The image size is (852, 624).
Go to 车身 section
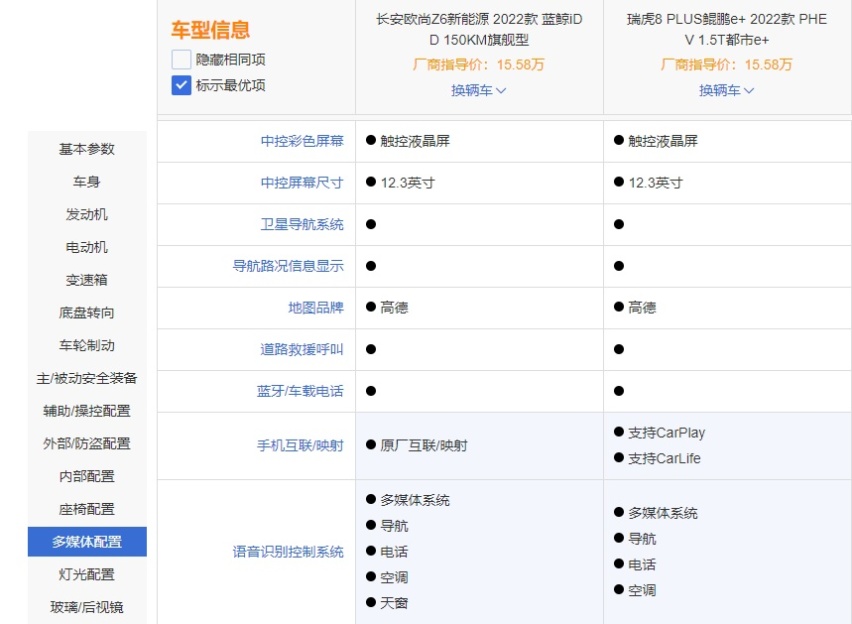[x=87, y=182]
